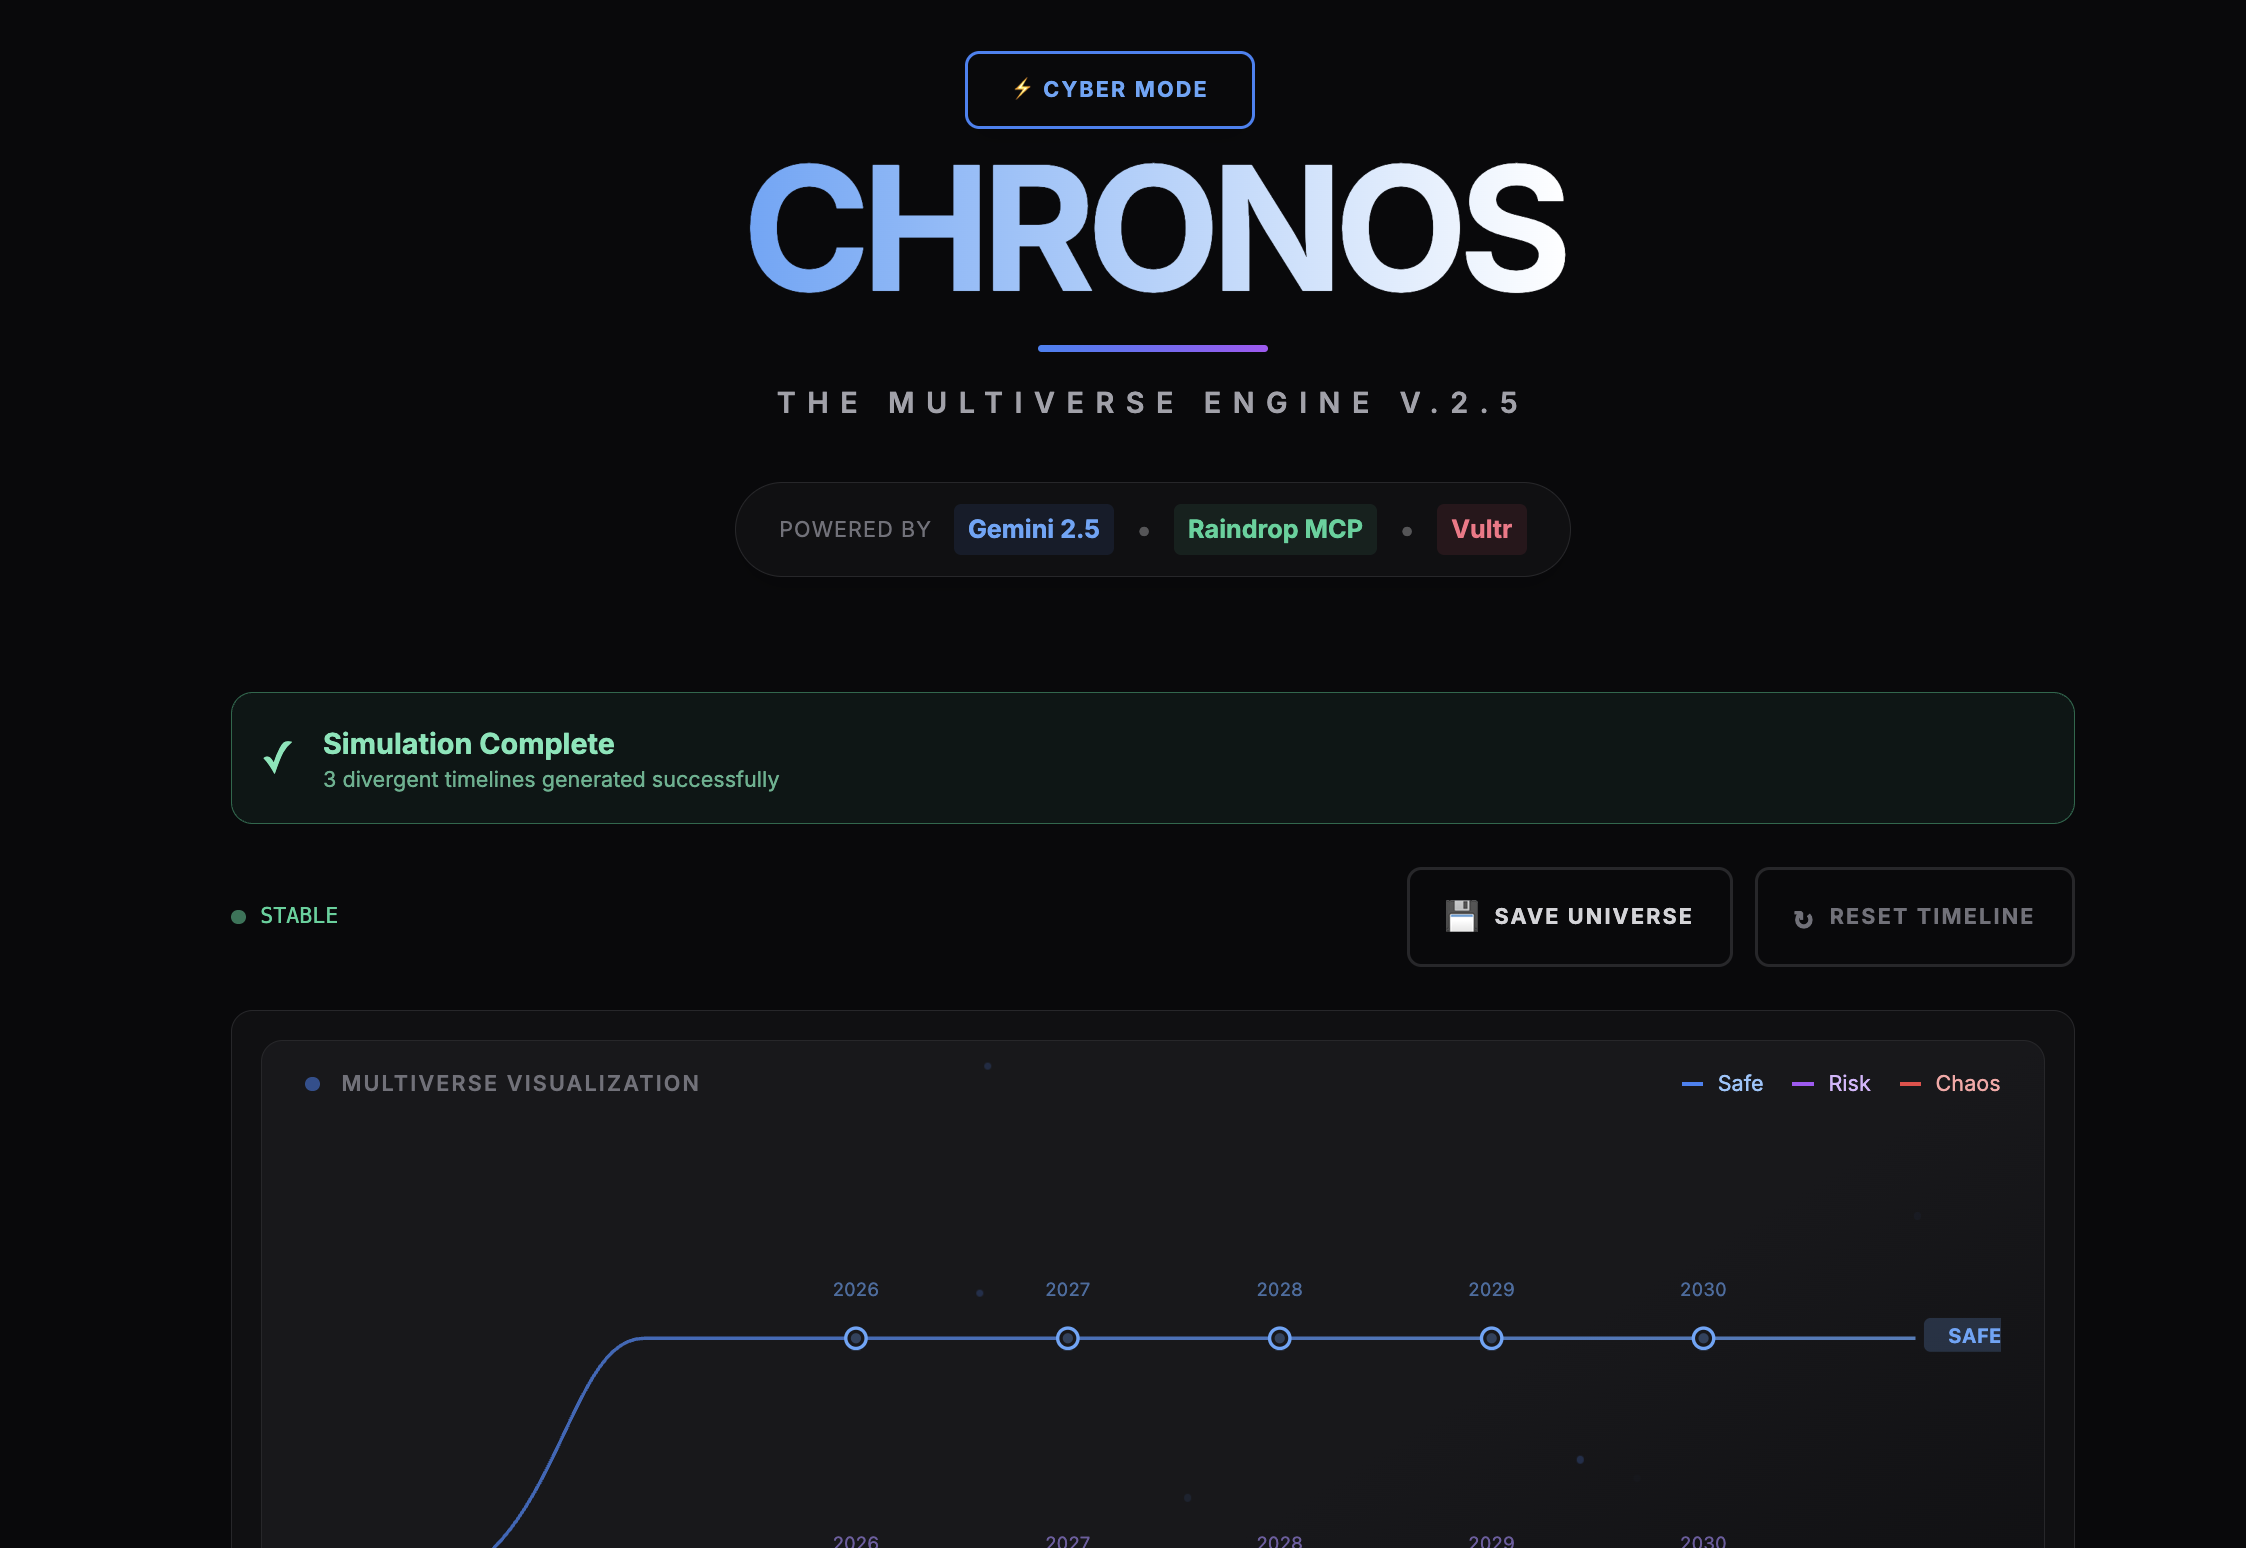Select the 2026 node on Safe timeline
The height and width of the screenshot is (1548, 2246).
(855, 1338)
